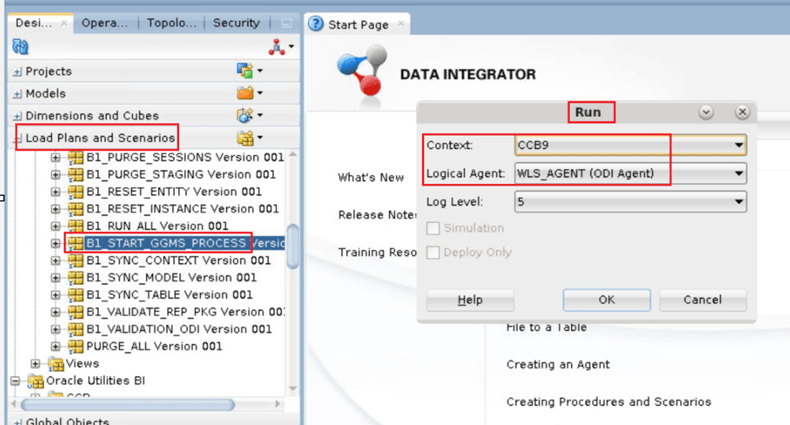
Task: Click the Run dialog collapse chevron icon
Action: tap(706, 112)
